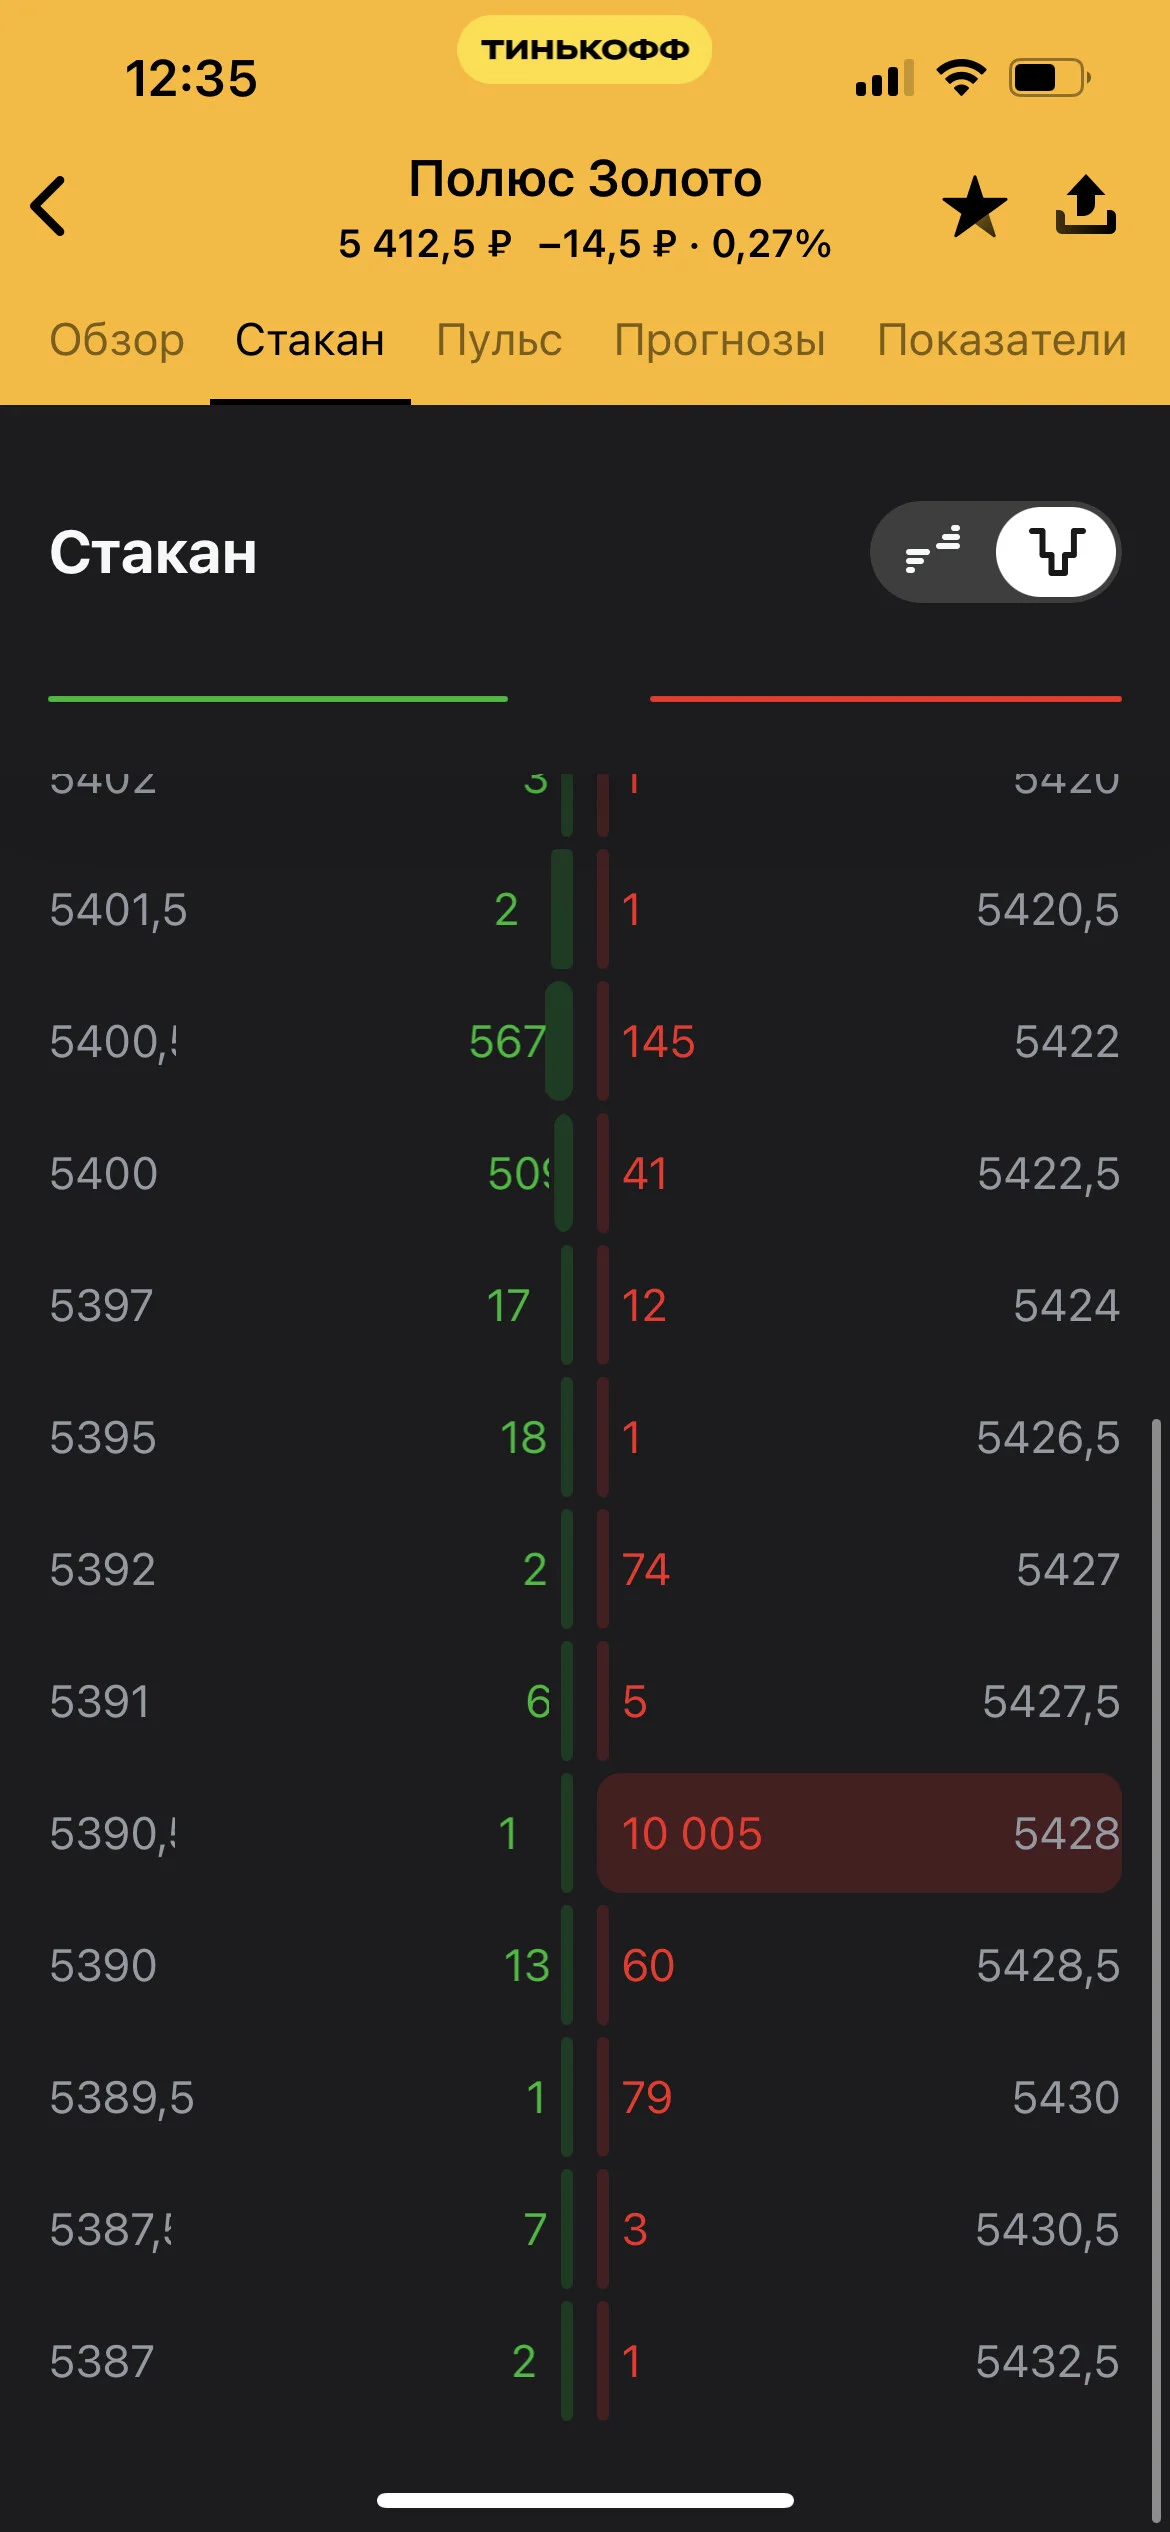Tap the back arrow icon
The image size is (1170, 2532).
click(x=48, y=206)
